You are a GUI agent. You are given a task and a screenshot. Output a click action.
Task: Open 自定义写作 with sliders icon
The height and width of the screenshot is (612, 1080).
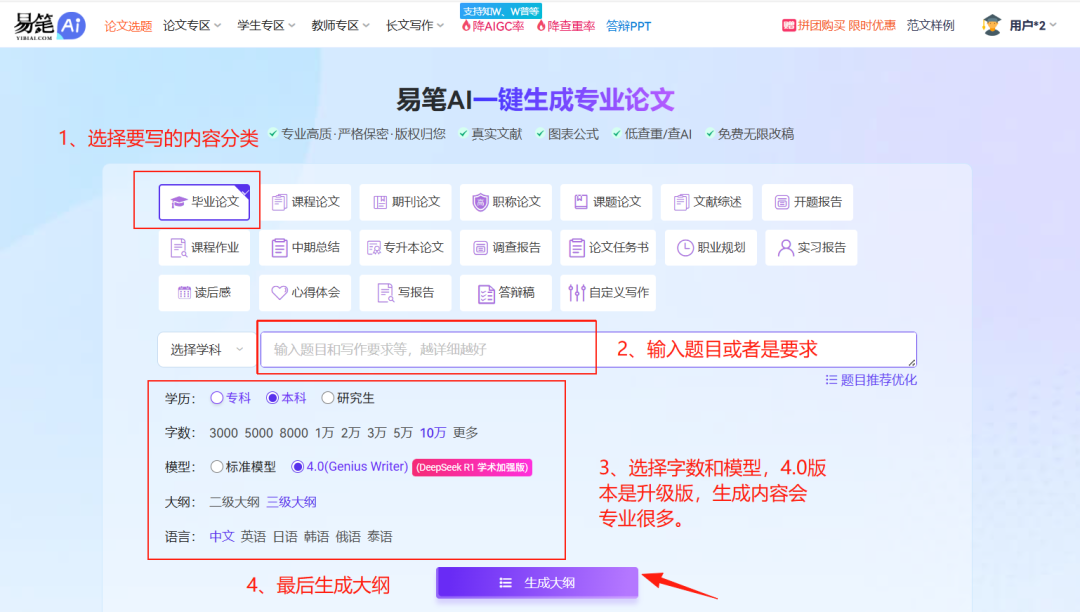tap(608, 293)
